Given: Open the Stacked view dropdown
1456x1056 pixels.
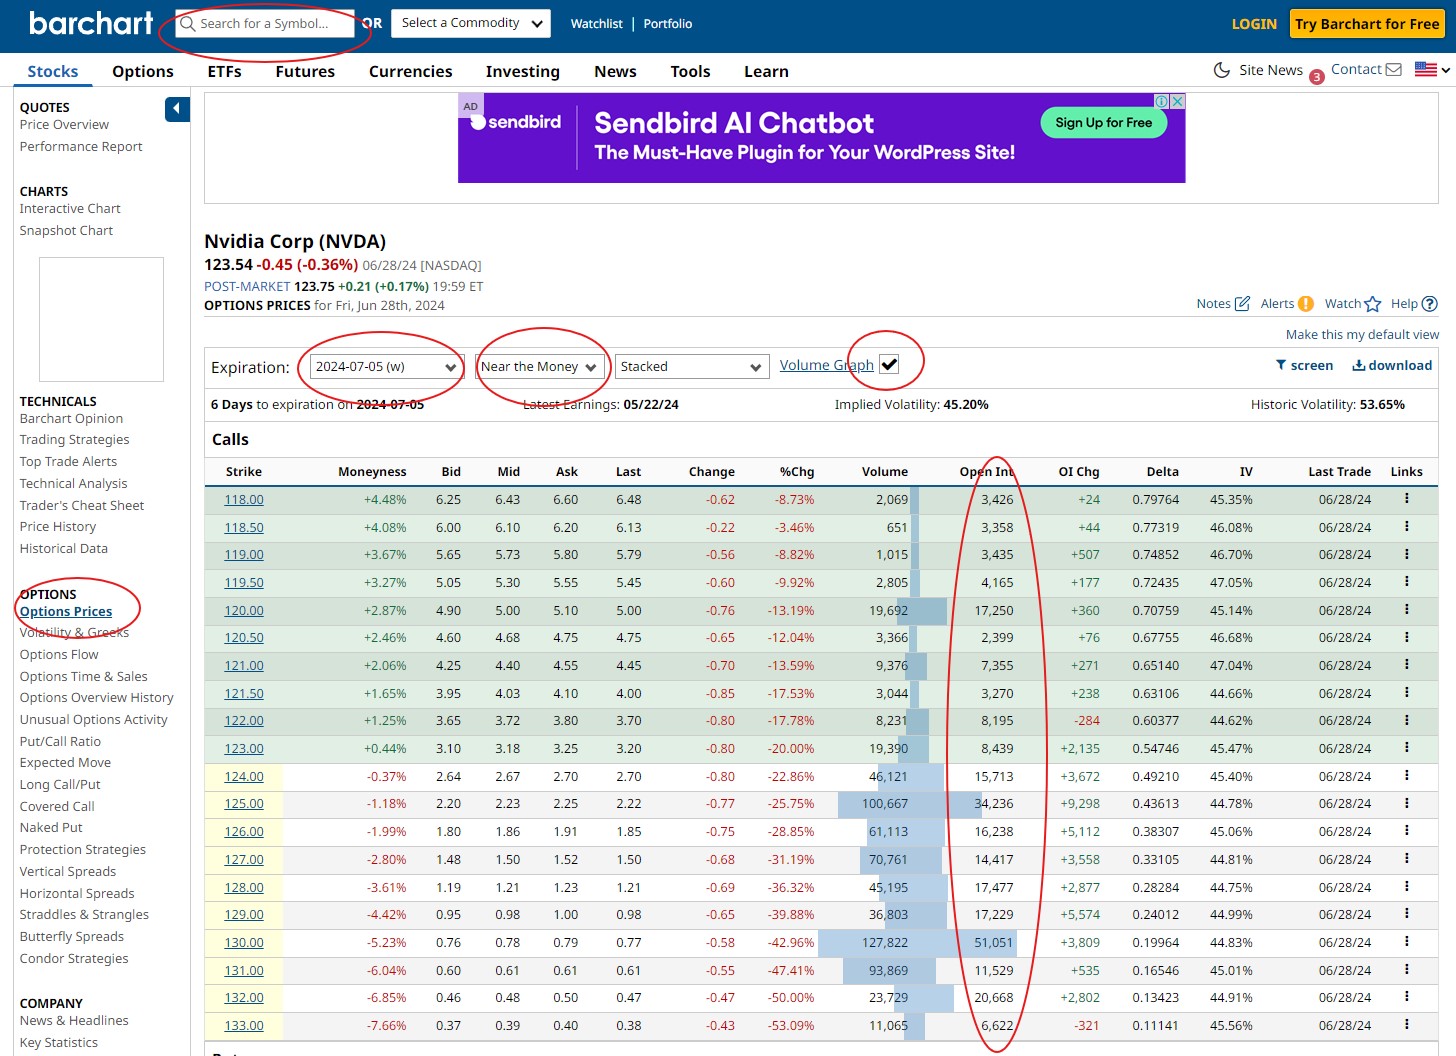Looking at the screenshot, I should 691,366.
